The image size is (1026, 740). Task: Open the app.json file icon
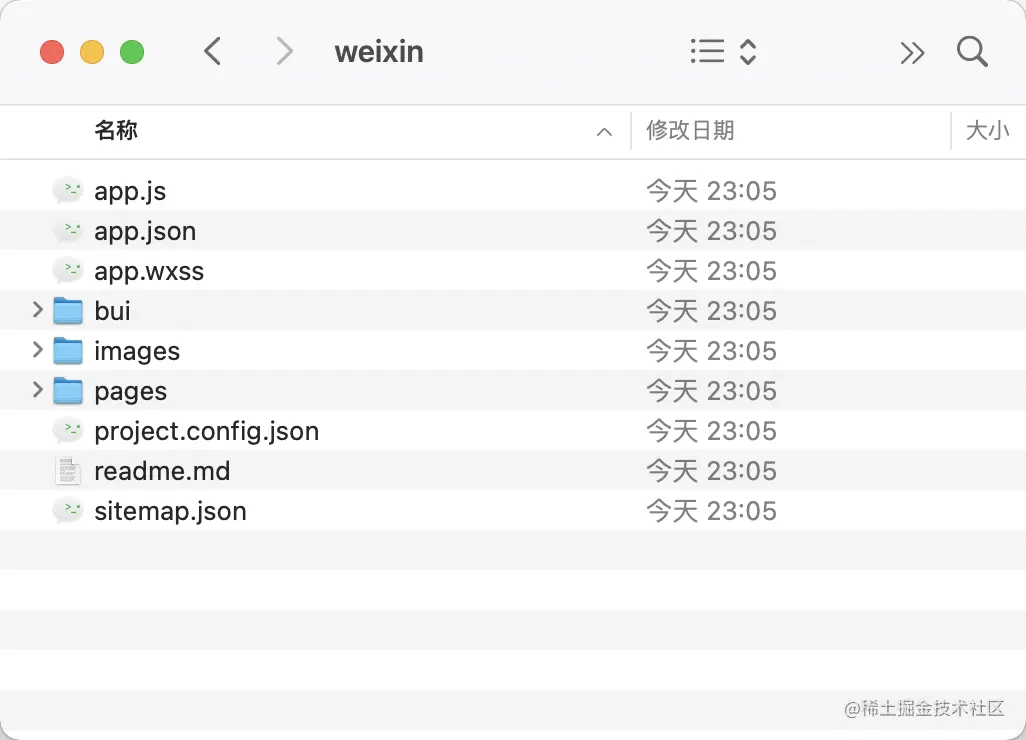(x=66, y=230)
